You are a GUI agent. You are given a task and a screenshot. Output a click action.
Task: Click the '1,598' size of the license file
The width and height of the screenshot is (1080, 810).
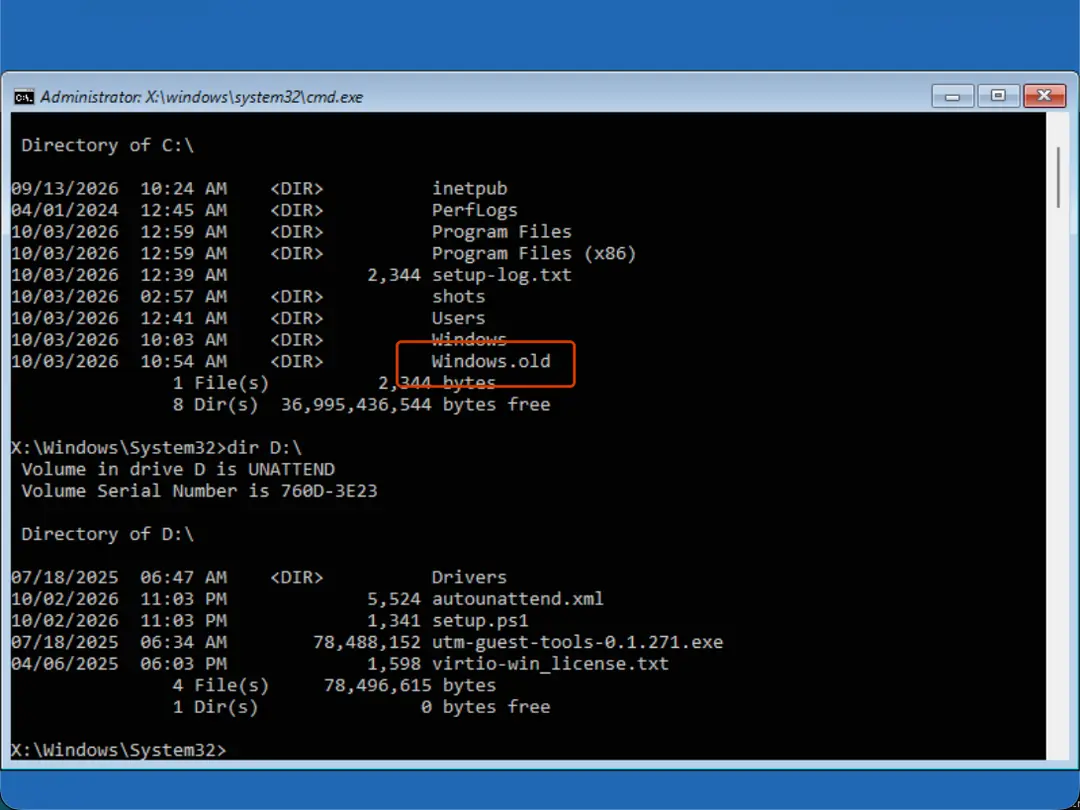[393, 664]
